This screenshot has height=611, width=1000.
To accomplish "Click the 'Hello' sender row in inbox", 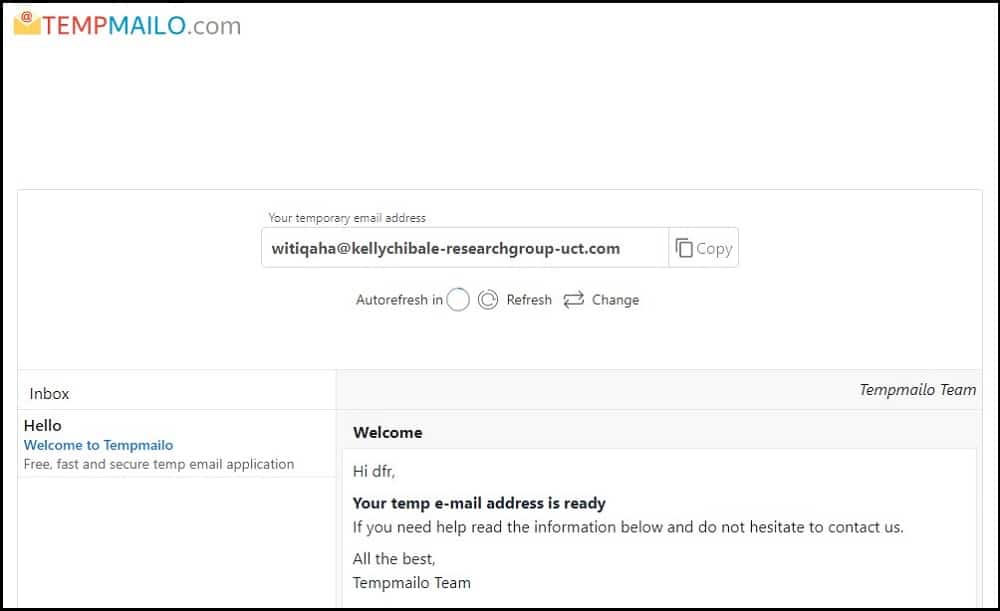I will [x=43, y=425].
